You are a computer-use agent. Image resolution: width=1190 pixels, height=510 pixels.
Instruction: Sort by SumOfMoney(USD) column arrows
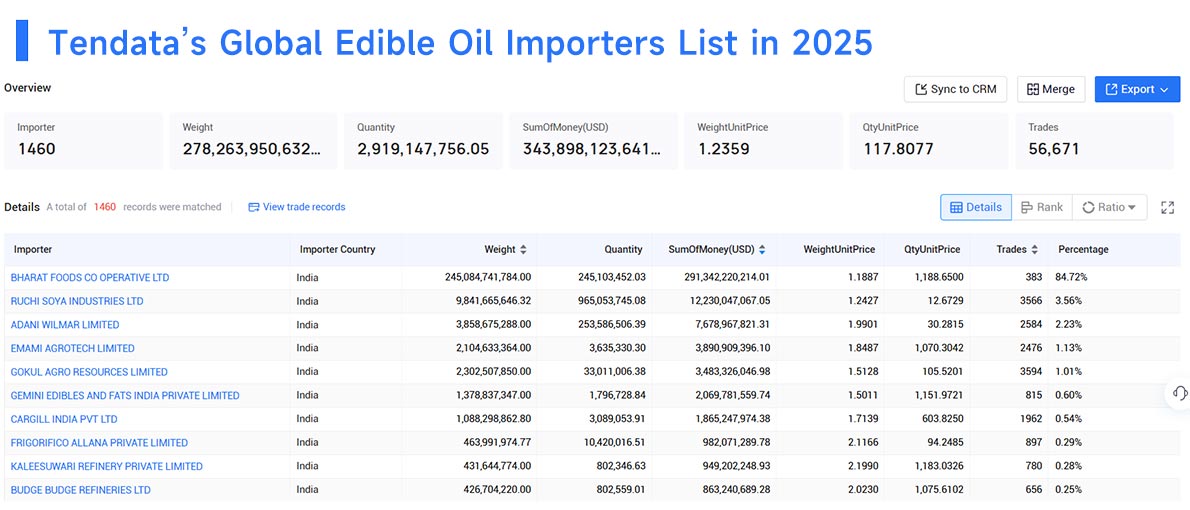[x=762, y=249]
